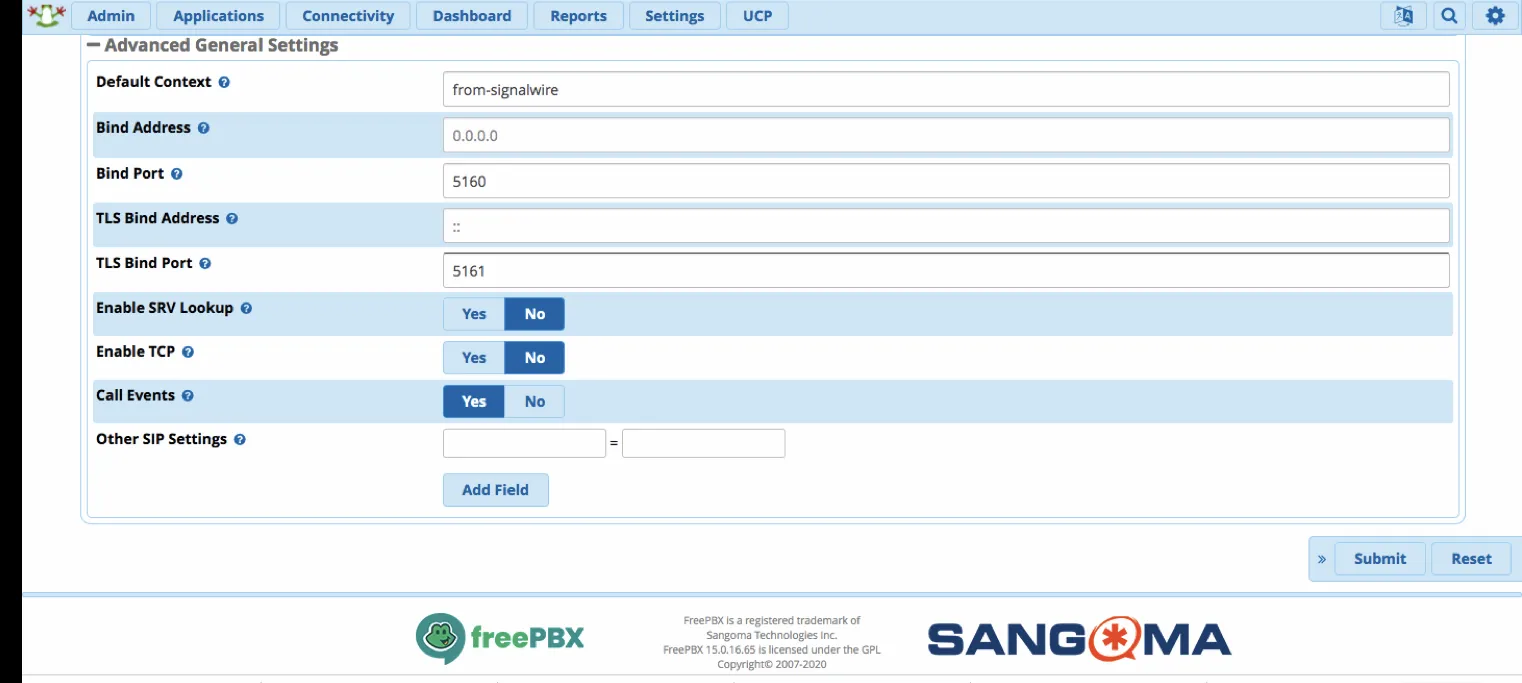Open help tooltip for Default Context

223,82
